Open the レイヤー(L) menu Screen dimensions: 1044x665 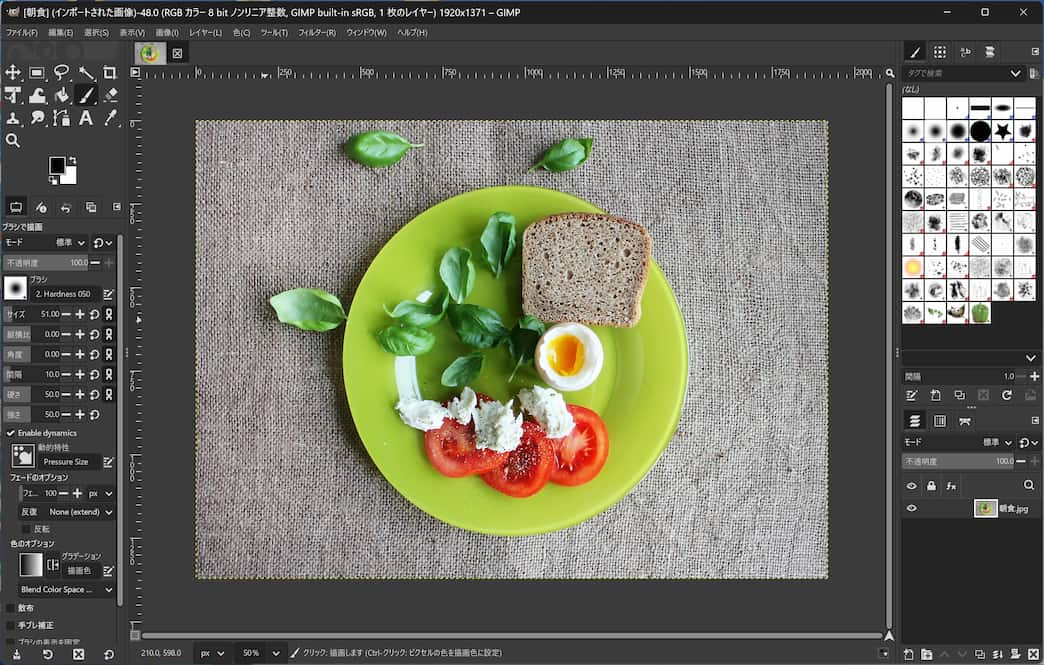(x=205, y=32)
